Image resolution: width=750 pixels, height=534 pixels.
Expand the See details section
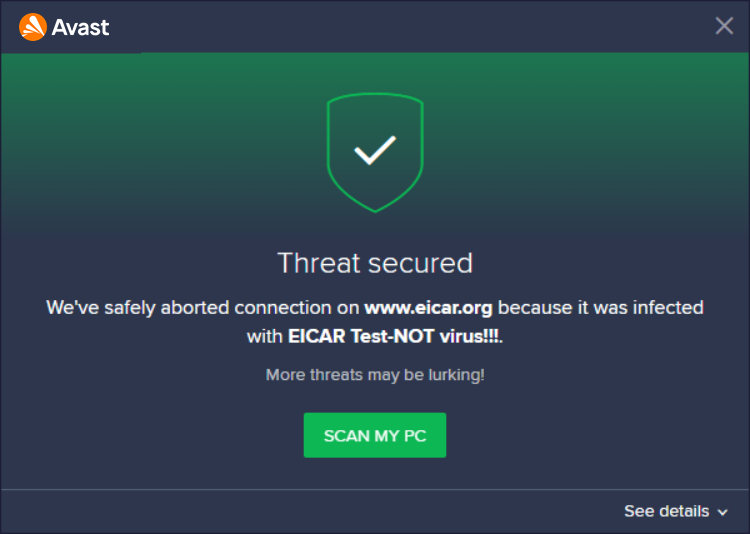click(667, 511)
